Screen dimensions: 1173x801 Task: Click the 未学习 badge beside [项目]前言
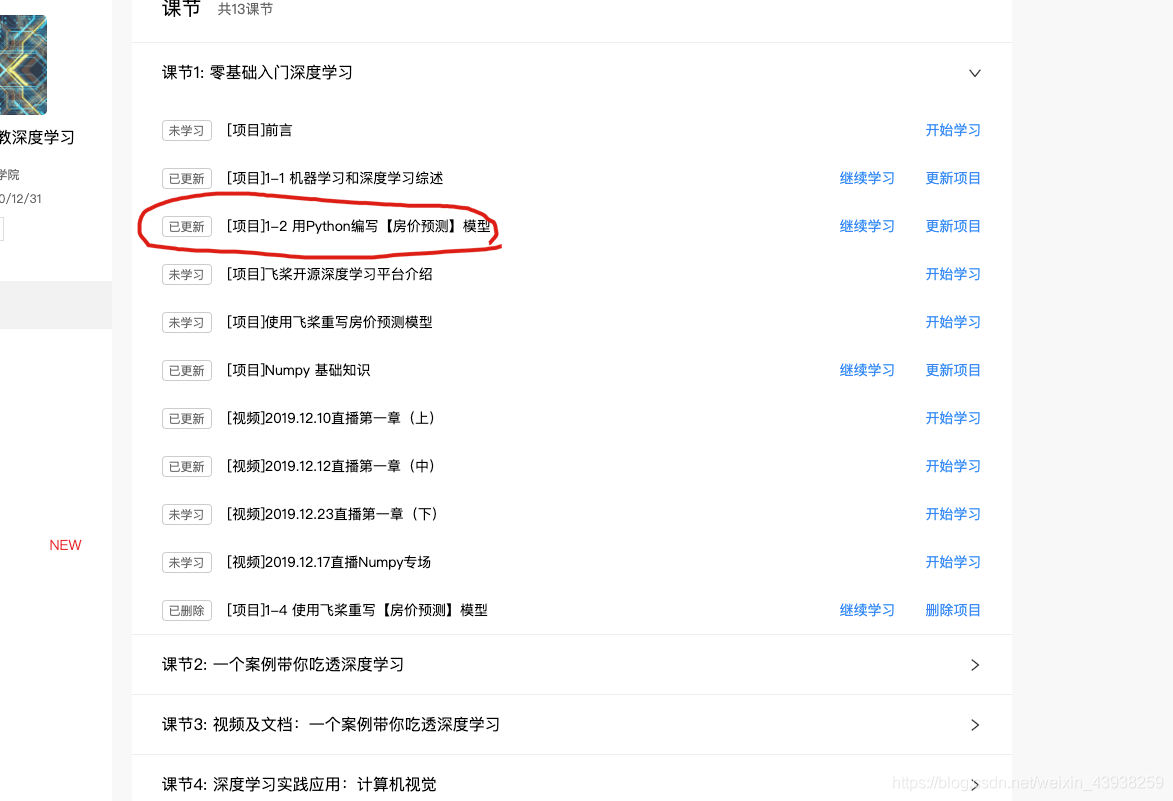186,130
